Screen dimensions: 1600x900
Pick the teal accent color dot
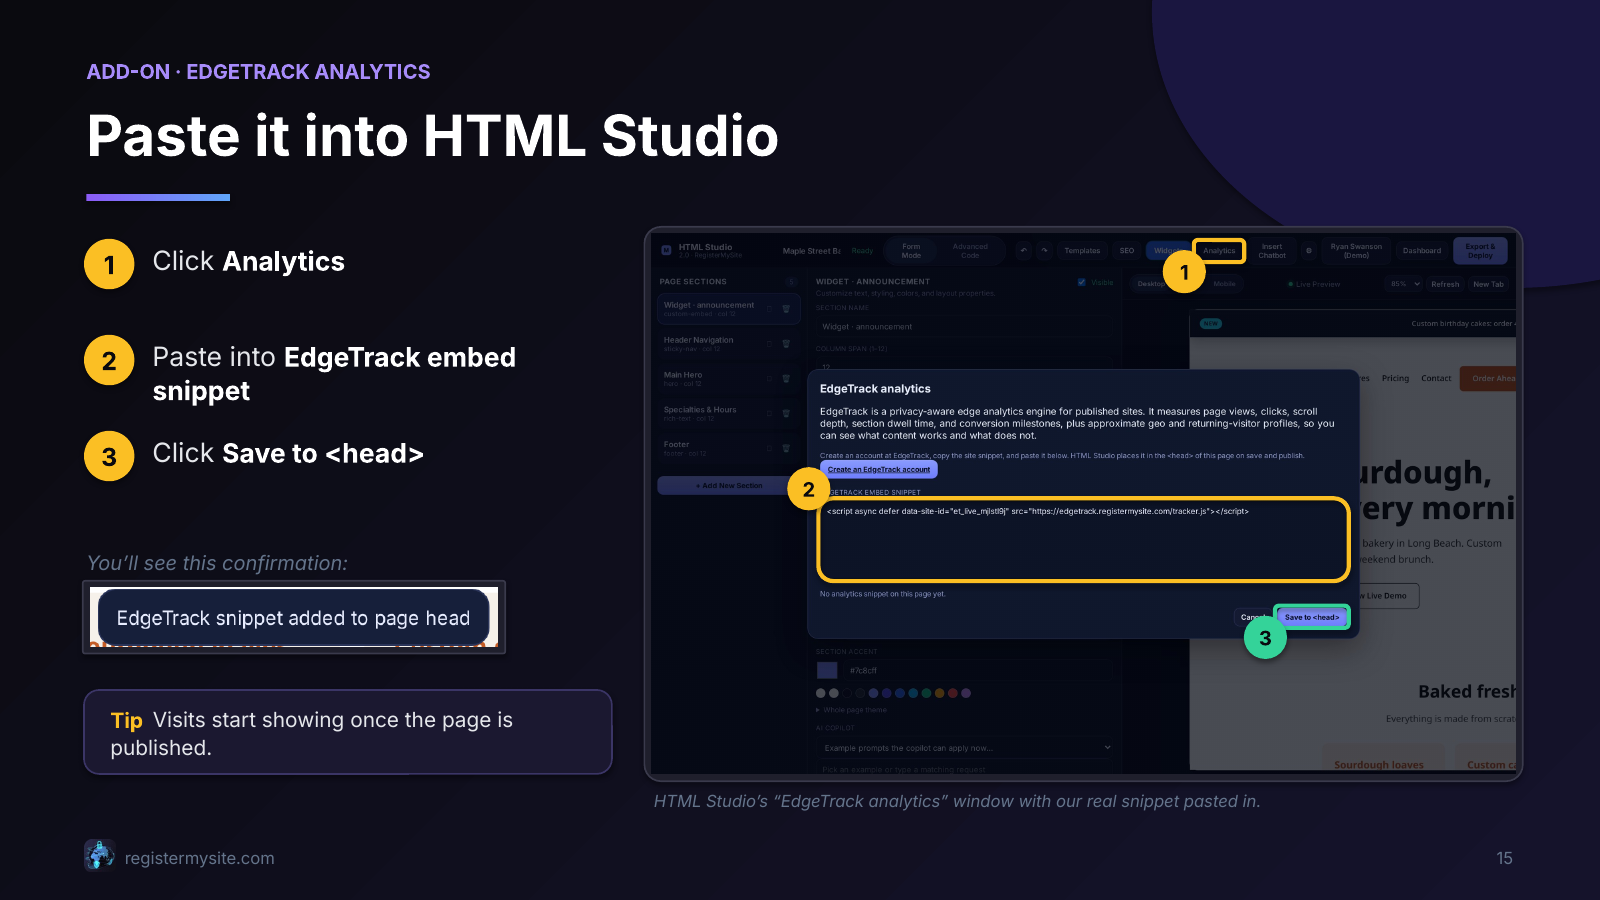click(x=914, y=693)
